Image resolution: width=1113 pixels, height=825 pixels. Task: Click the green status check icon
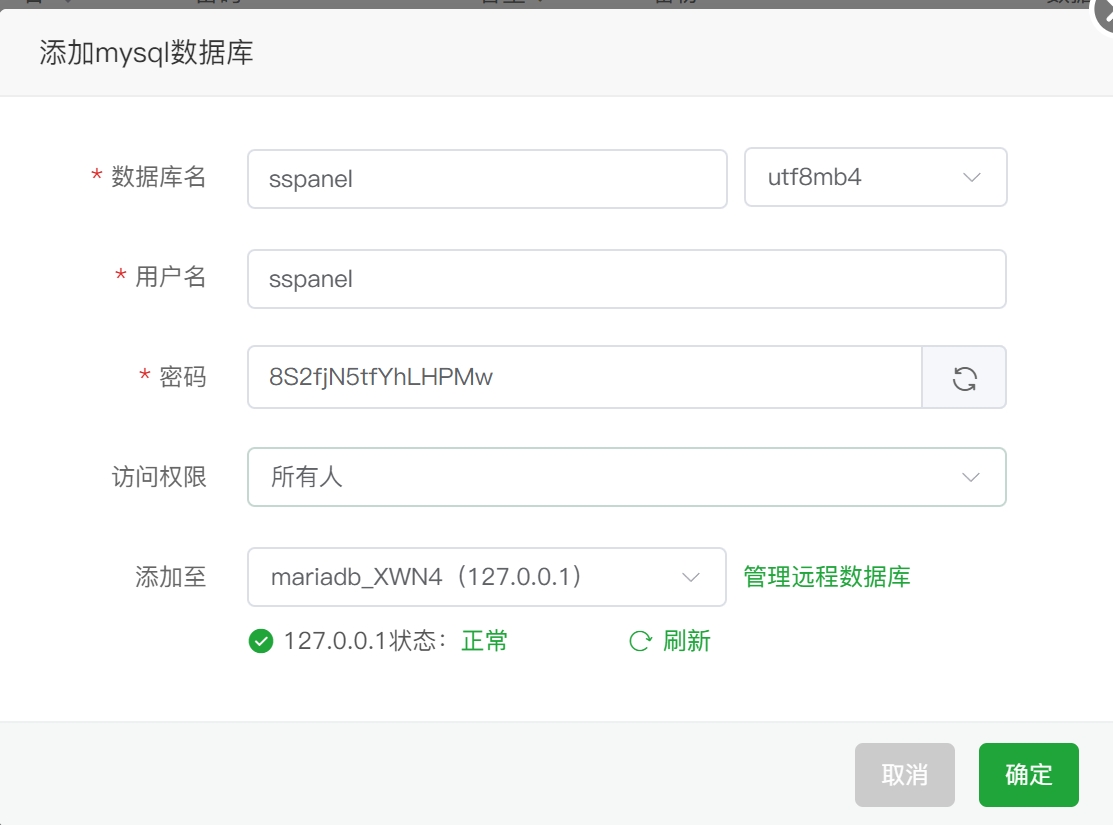[x=261, y=641]
